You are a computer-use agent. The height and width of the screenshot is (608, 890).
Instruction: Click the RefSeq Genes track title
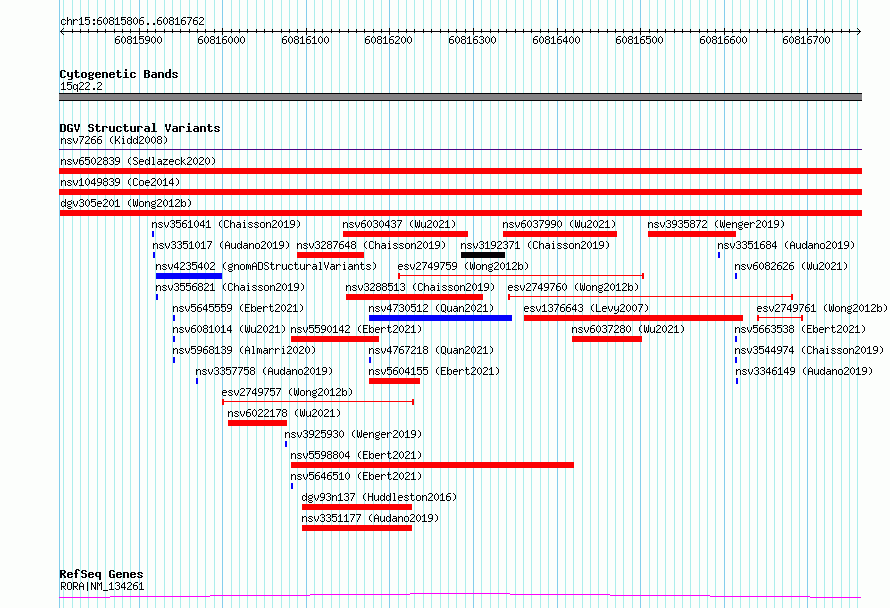tap(101, 574)
